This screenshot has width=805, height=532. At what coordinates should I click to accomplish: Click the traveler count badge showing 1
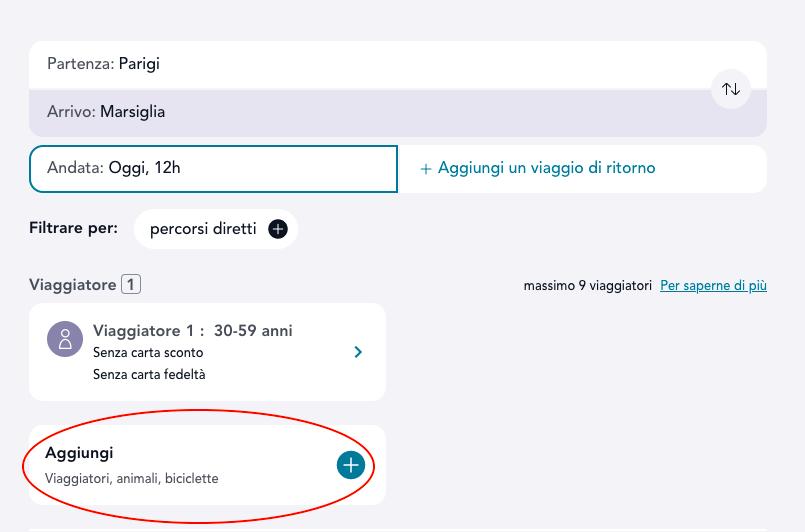coord(131,285)
